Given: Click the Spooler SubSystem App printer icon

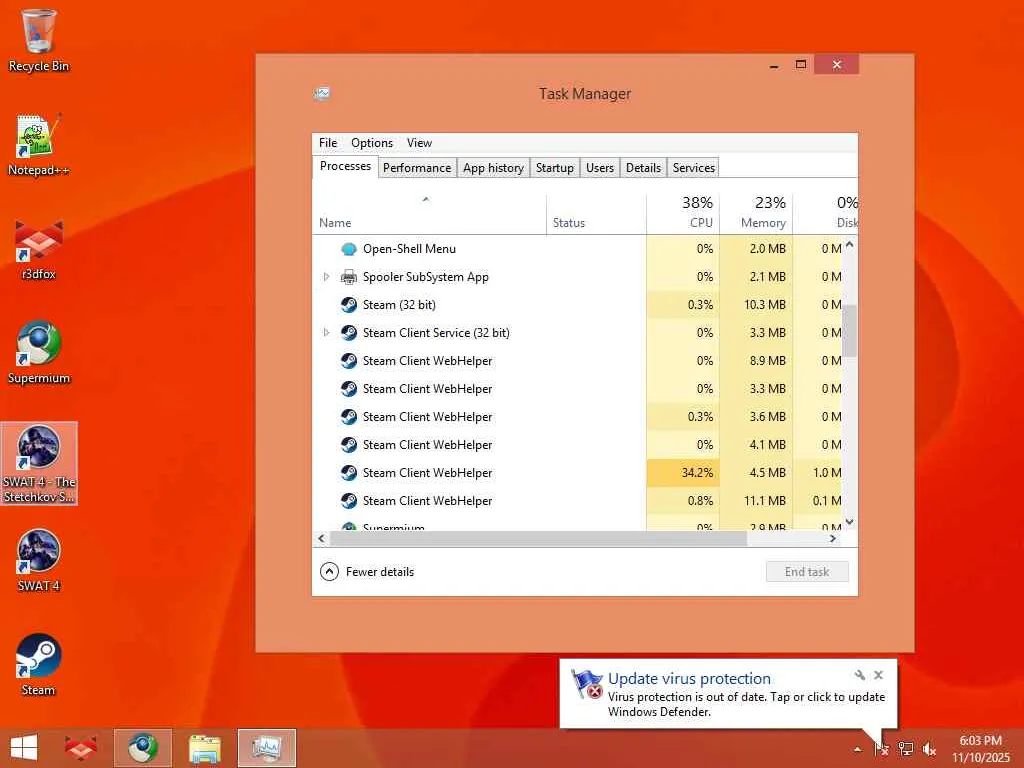Looking at the screenshot, I should (x=349, y=277).
